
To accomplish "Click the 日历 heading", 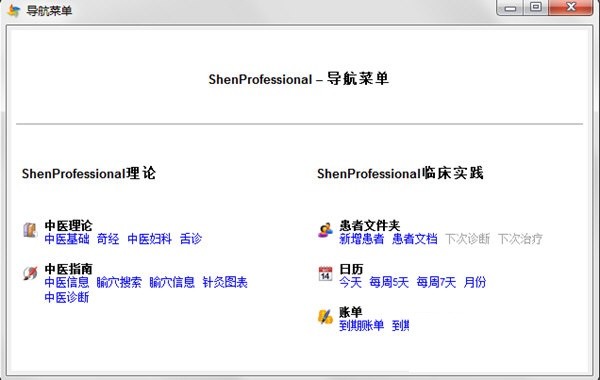I will (351, 269).
